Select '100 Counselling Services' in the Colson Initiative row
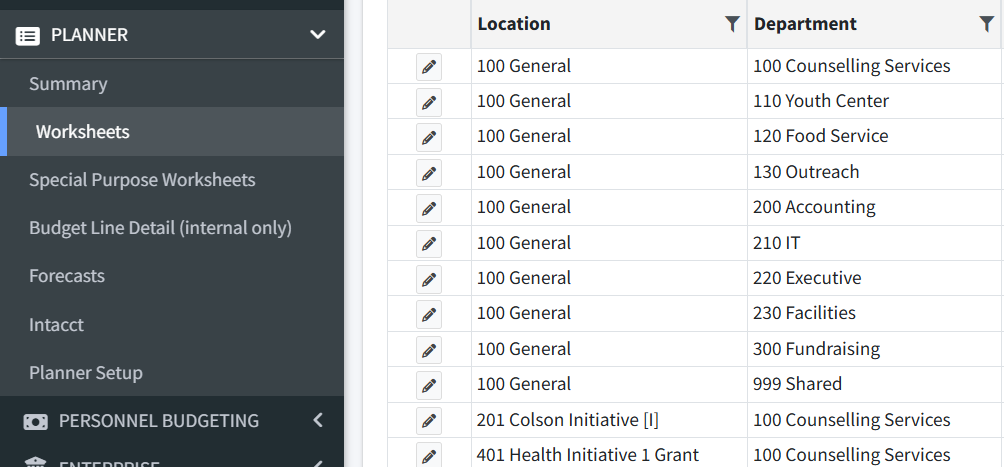This screenshot has height=467, width=1004. click(874, 420)
